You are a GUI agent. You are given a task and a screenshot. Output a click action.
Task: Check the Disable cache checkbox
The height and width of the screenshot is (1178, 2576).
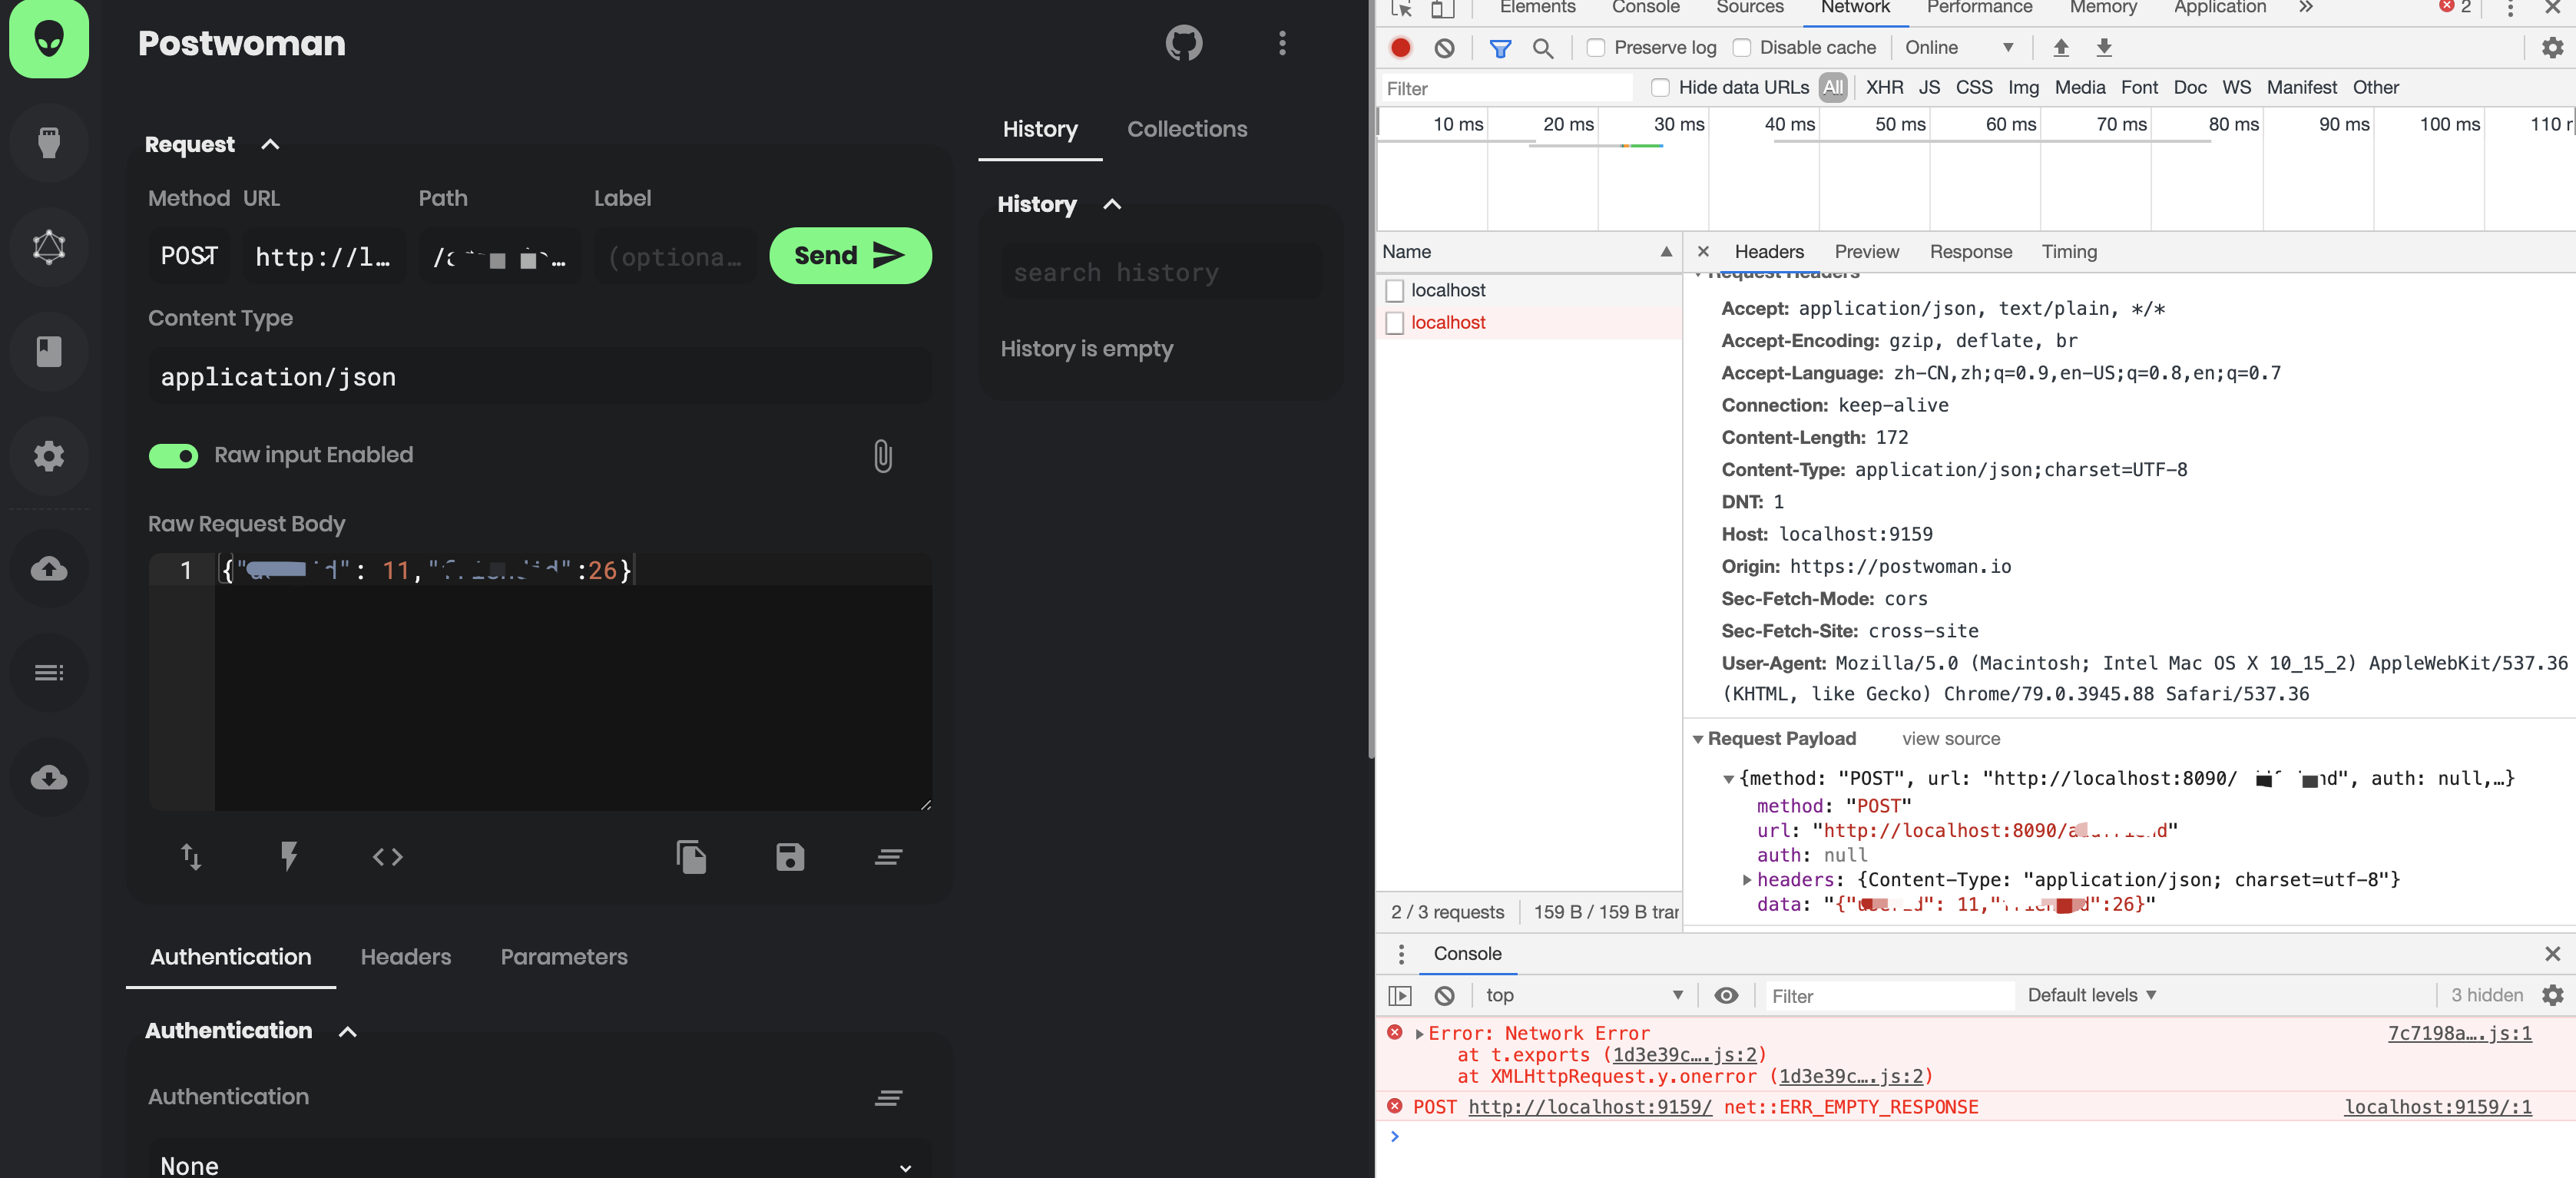pos(1741,47)
